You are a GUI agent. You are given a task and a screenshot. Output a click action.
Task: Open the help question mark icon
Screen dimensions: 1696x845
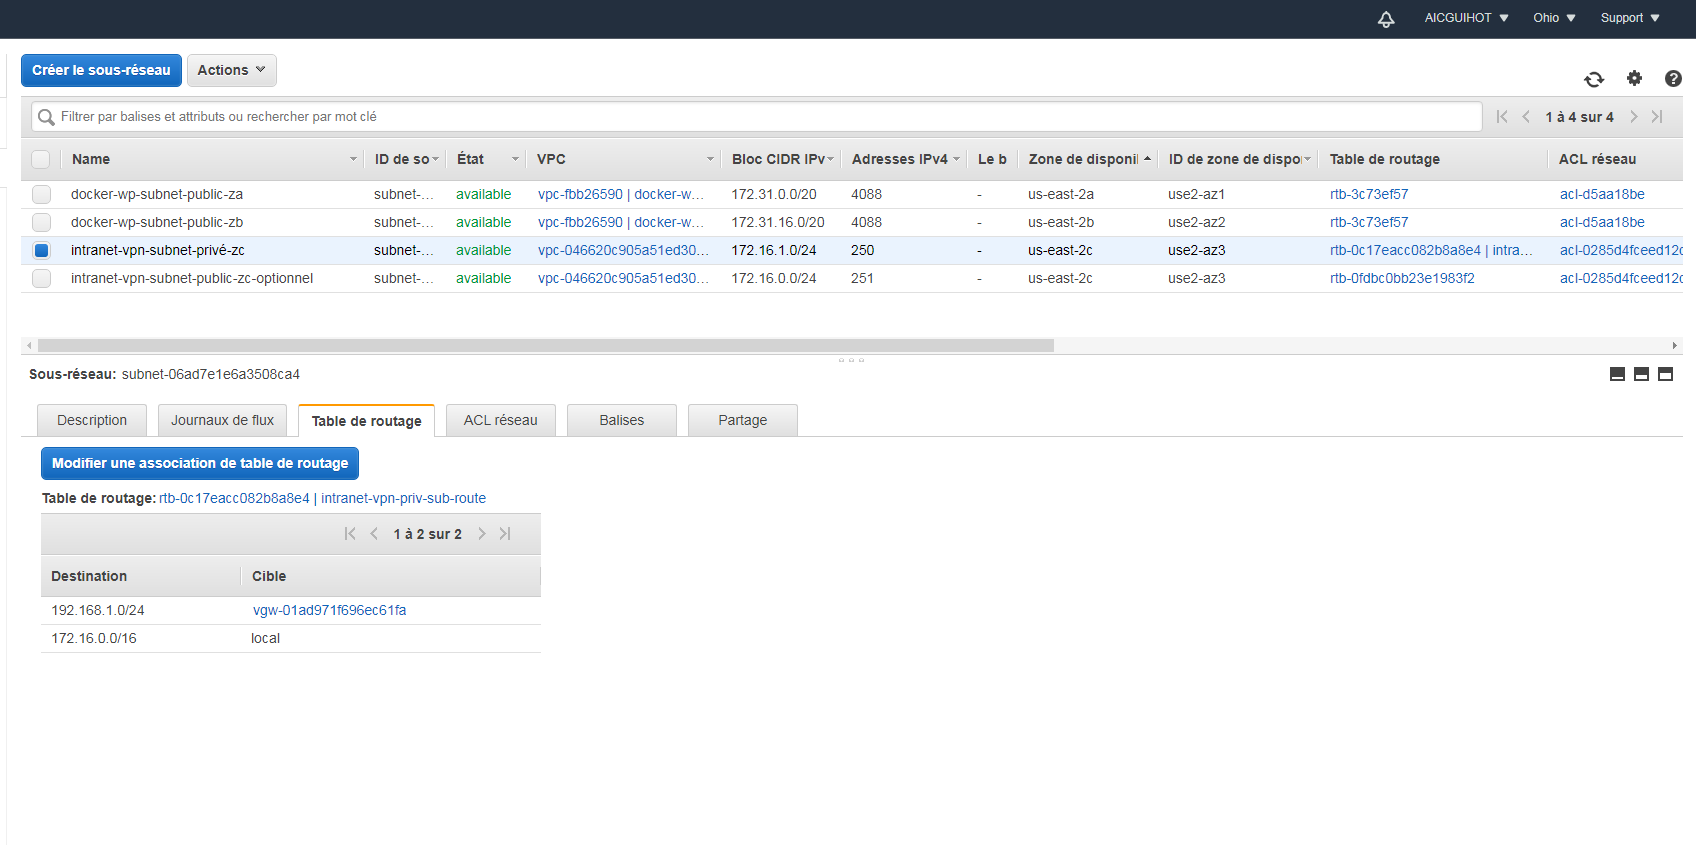tap(1673, 78)
